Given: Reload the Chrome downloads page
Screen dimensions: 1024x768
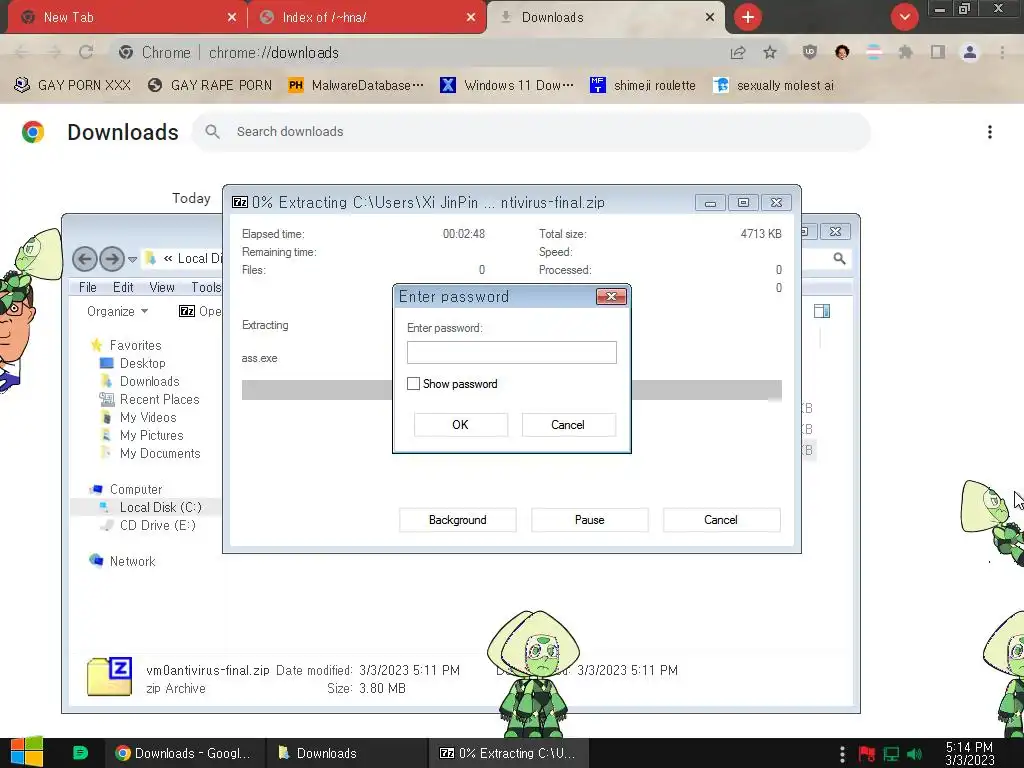Looking at the screenshot, I should pos(86,52).
